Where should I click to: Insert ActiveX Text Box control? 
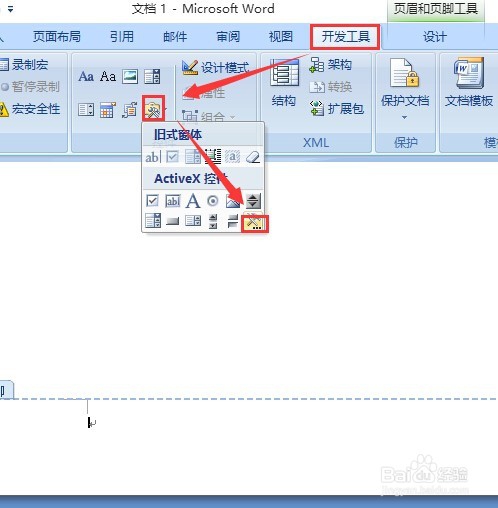tap(173, 201)
